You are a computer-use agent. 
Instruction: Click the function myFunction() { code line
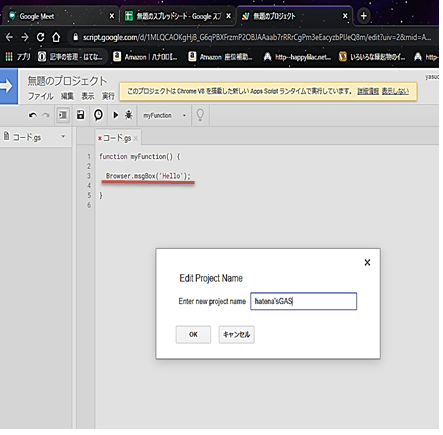tap(140, 157)
